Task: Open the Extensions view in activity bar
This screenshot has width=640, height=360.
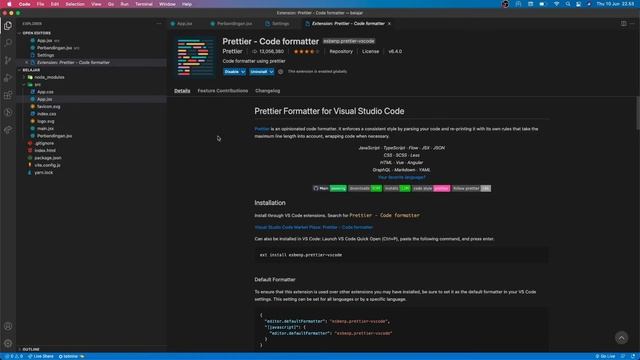Action: 8,95
